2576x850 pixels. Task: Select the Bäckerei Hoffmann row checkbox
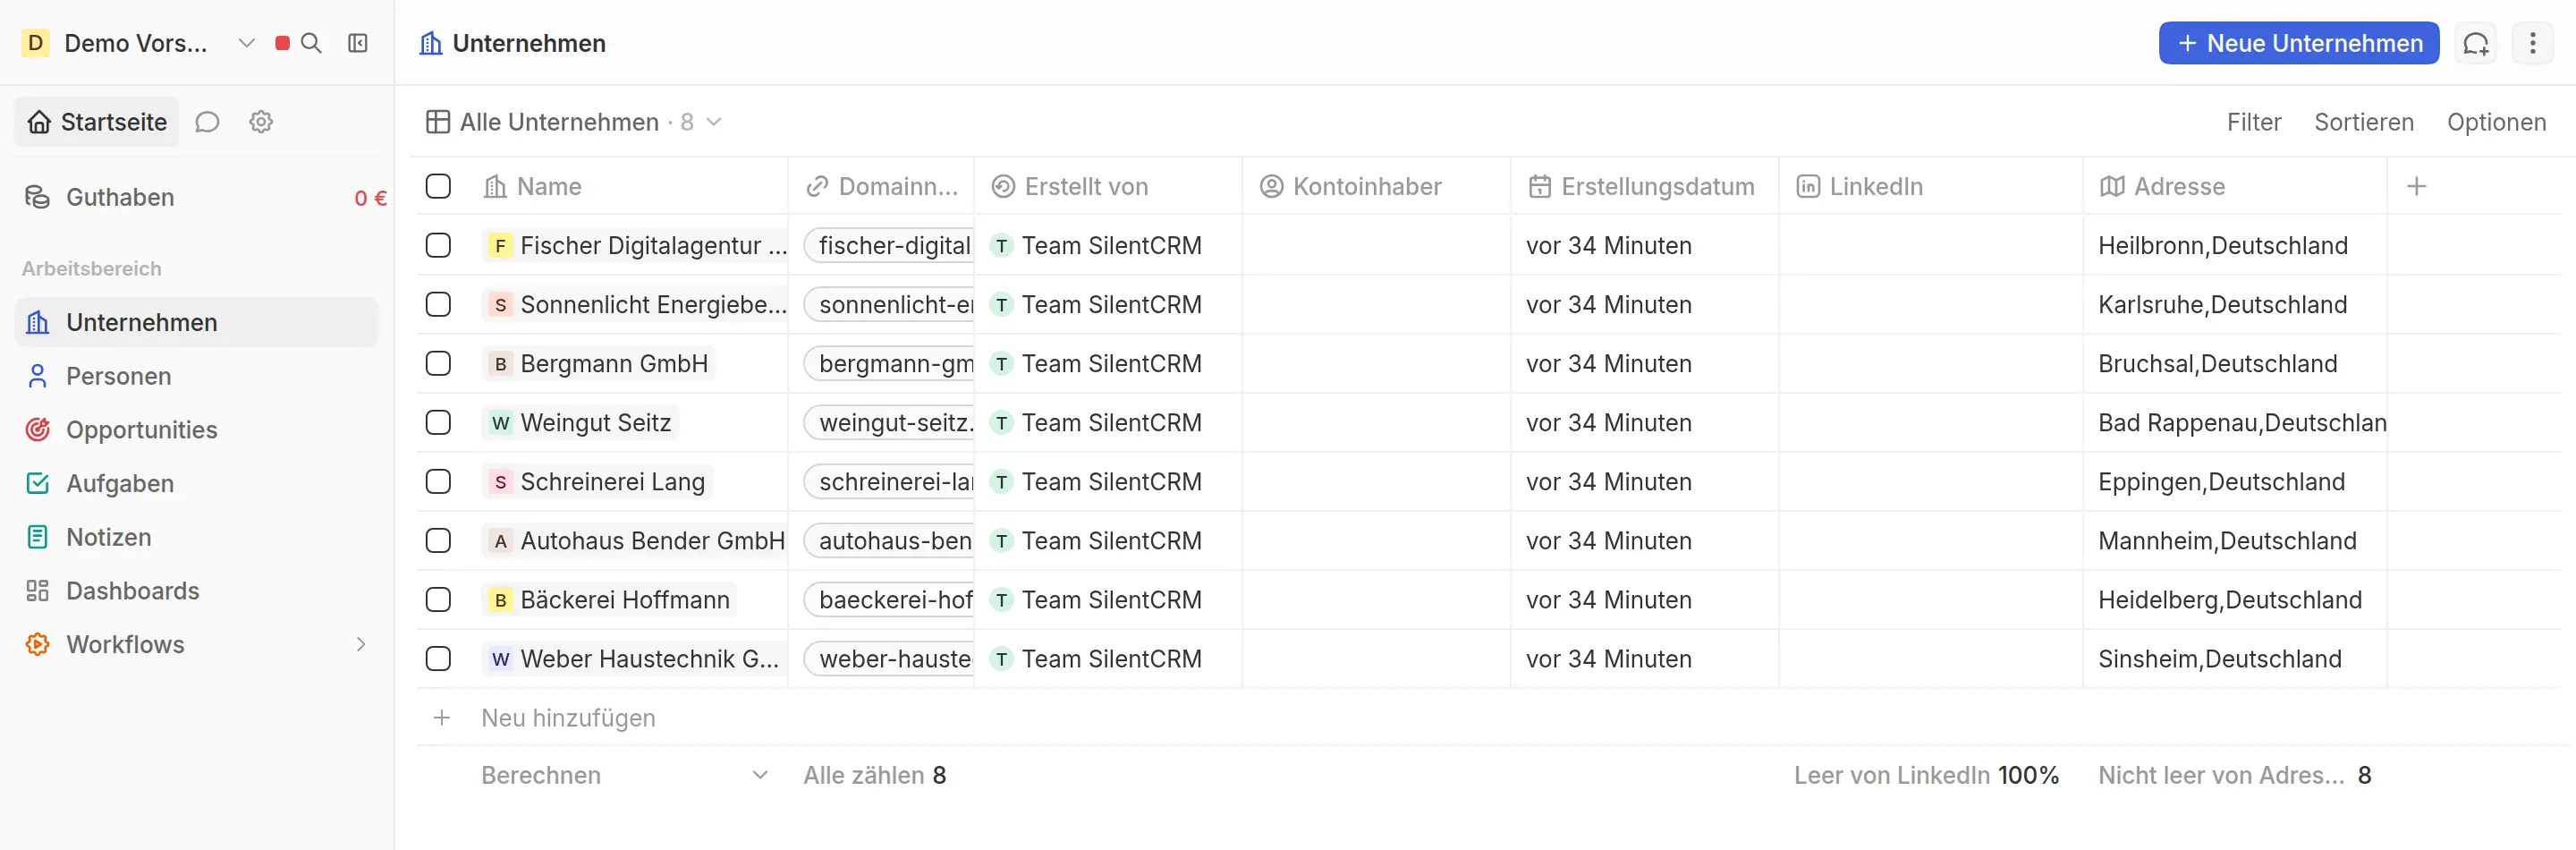click(x=438, y=600)
